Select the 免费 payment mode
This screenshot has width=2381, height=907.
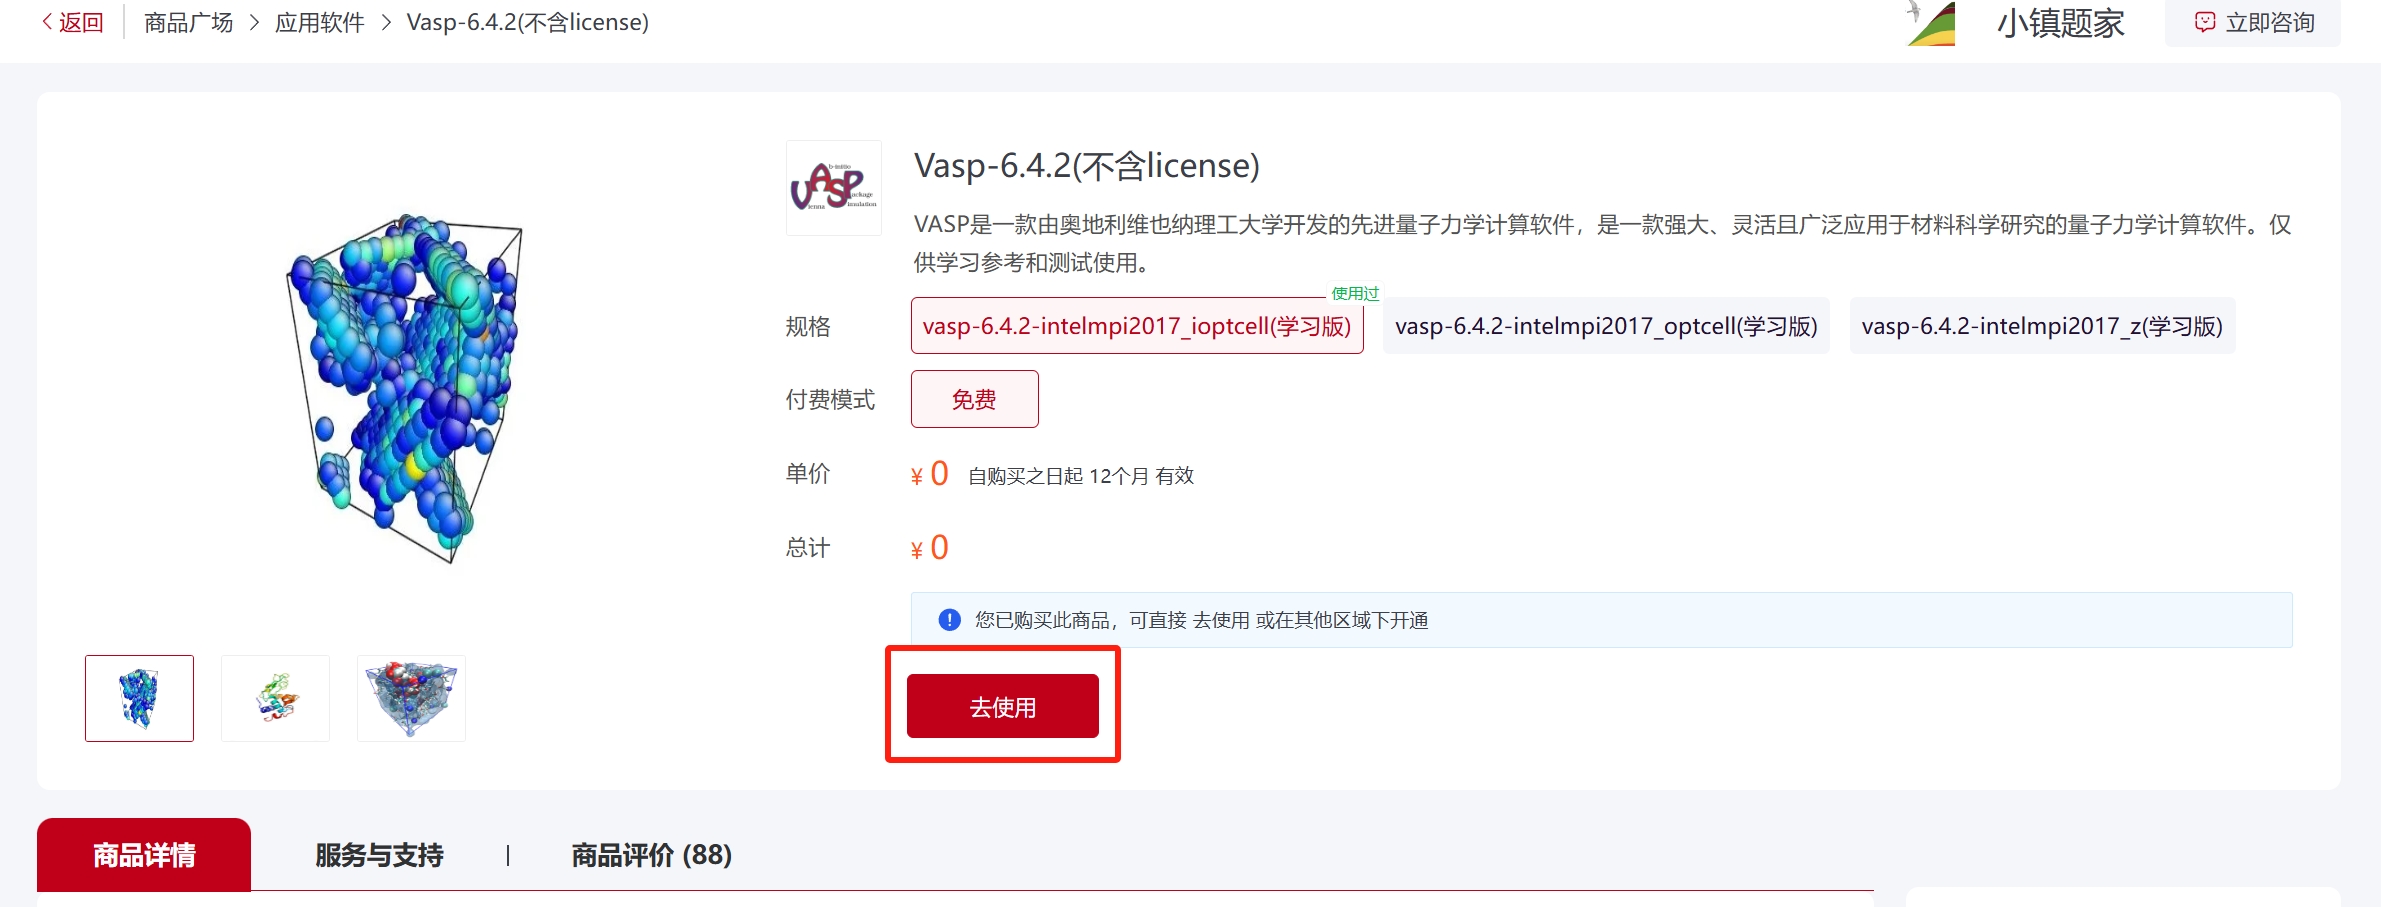974,399
